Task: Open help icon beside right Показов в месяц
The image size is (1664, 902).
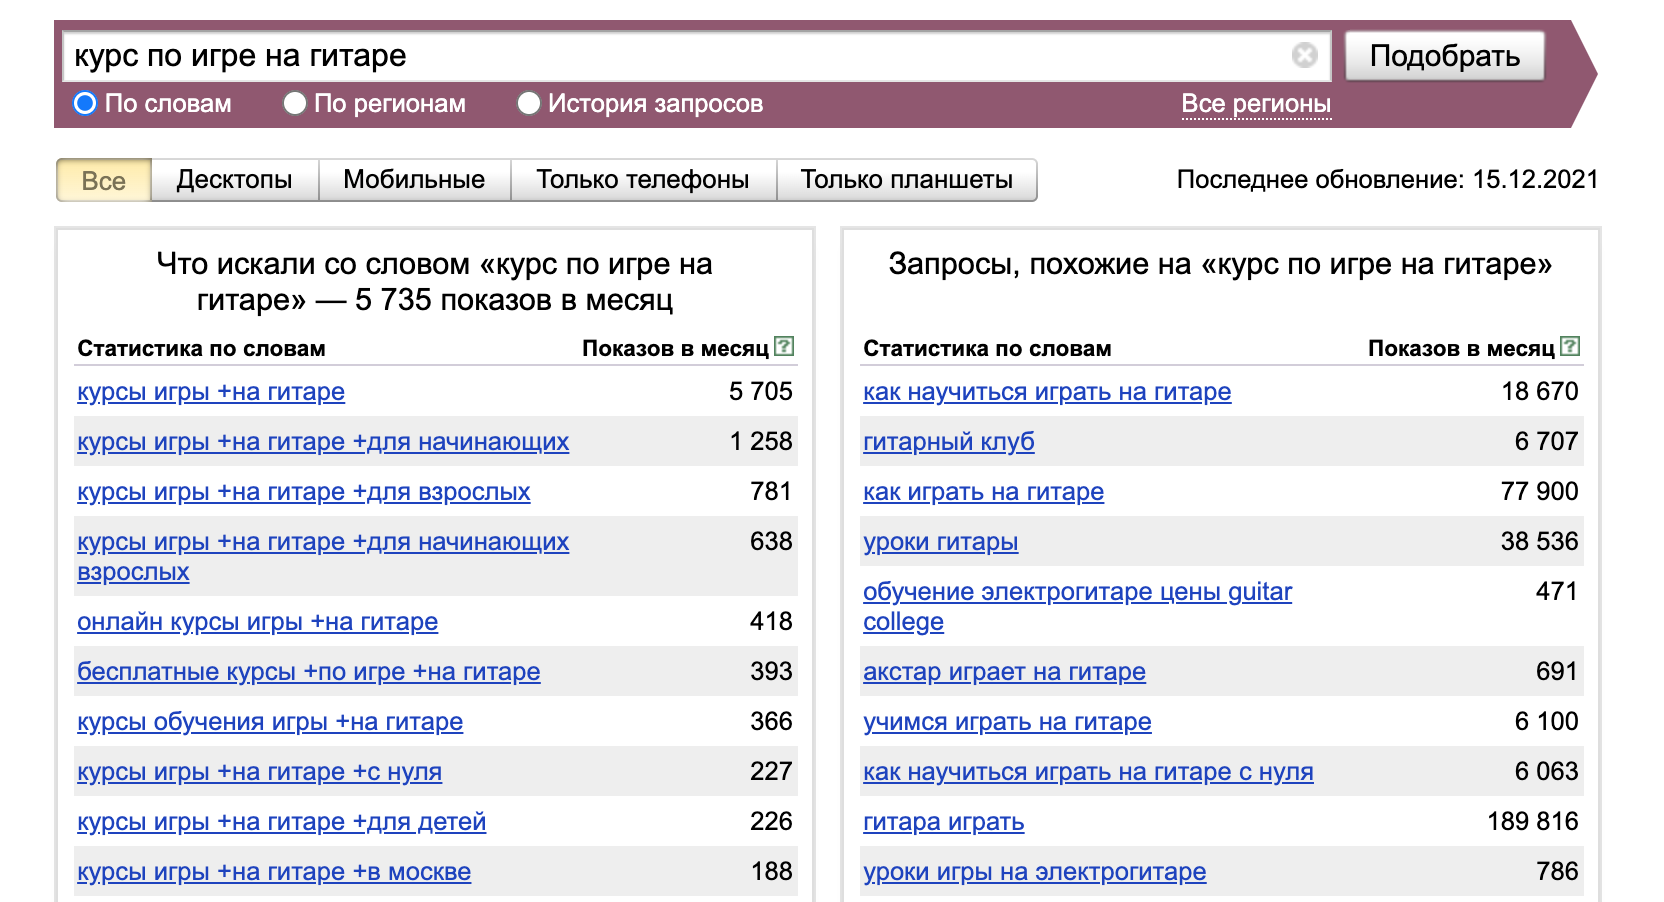Action: (x=1571, y=346)
